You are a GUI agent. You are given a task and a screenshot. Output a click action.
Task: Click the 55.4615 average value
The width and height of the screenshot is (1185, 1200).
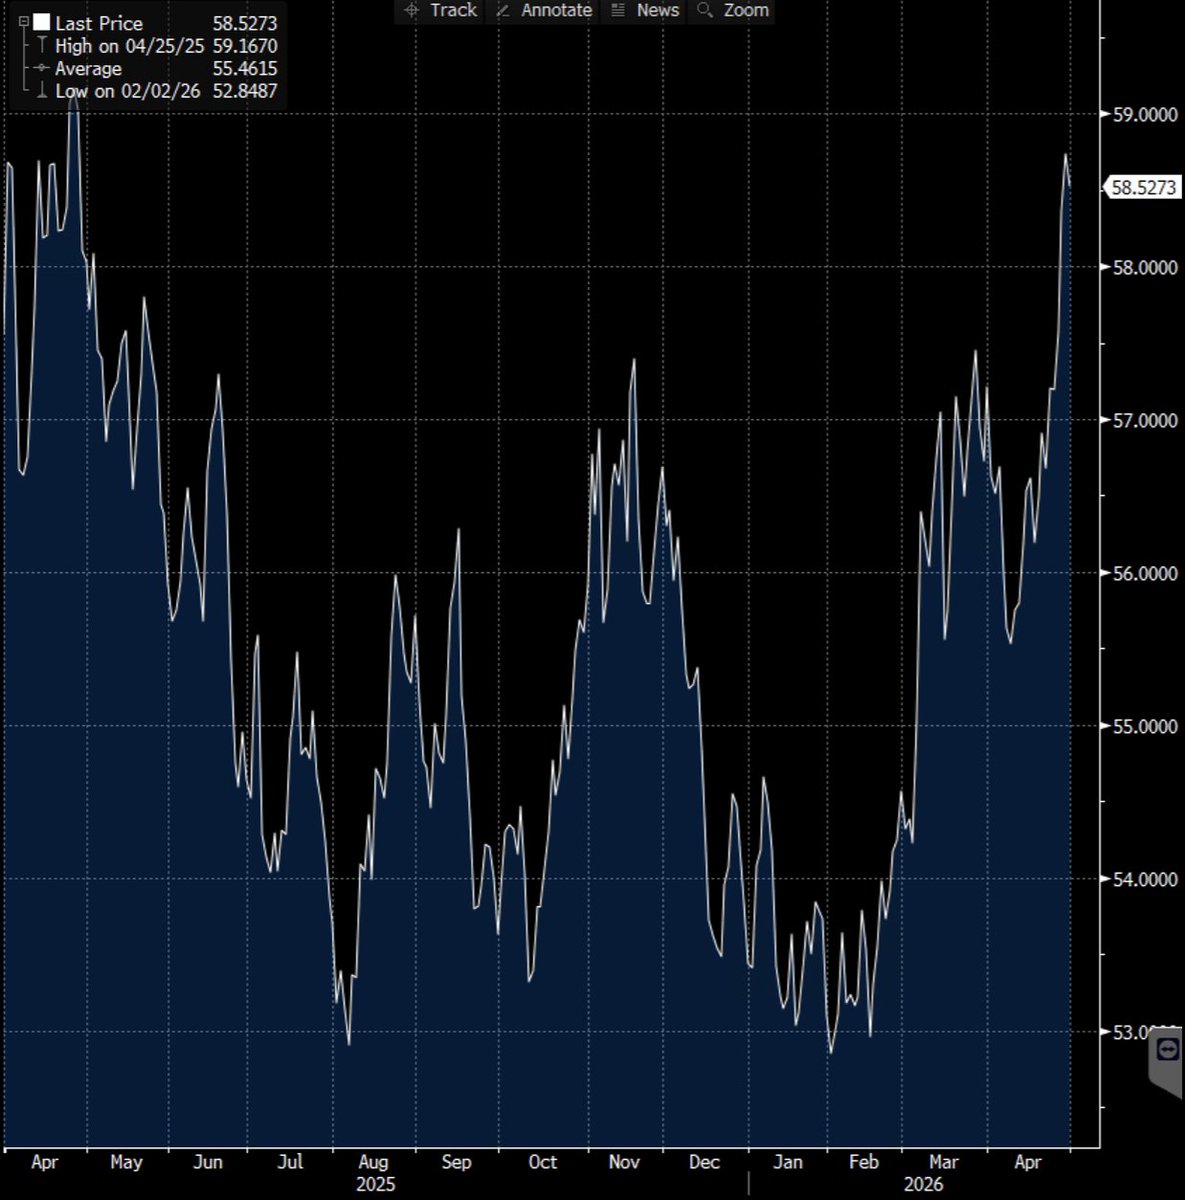click(x=245, y=69)
